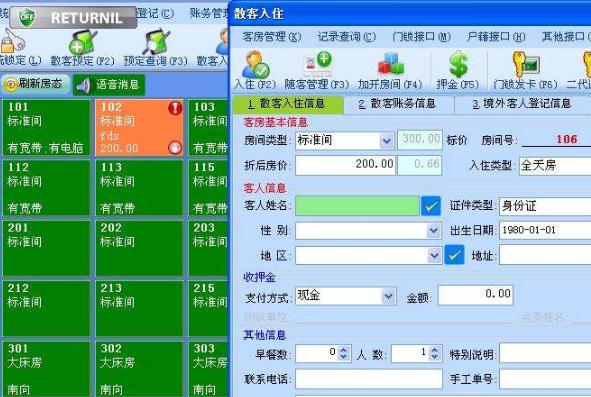Switch to 1 散客入住信息 tab

point(287,104)
